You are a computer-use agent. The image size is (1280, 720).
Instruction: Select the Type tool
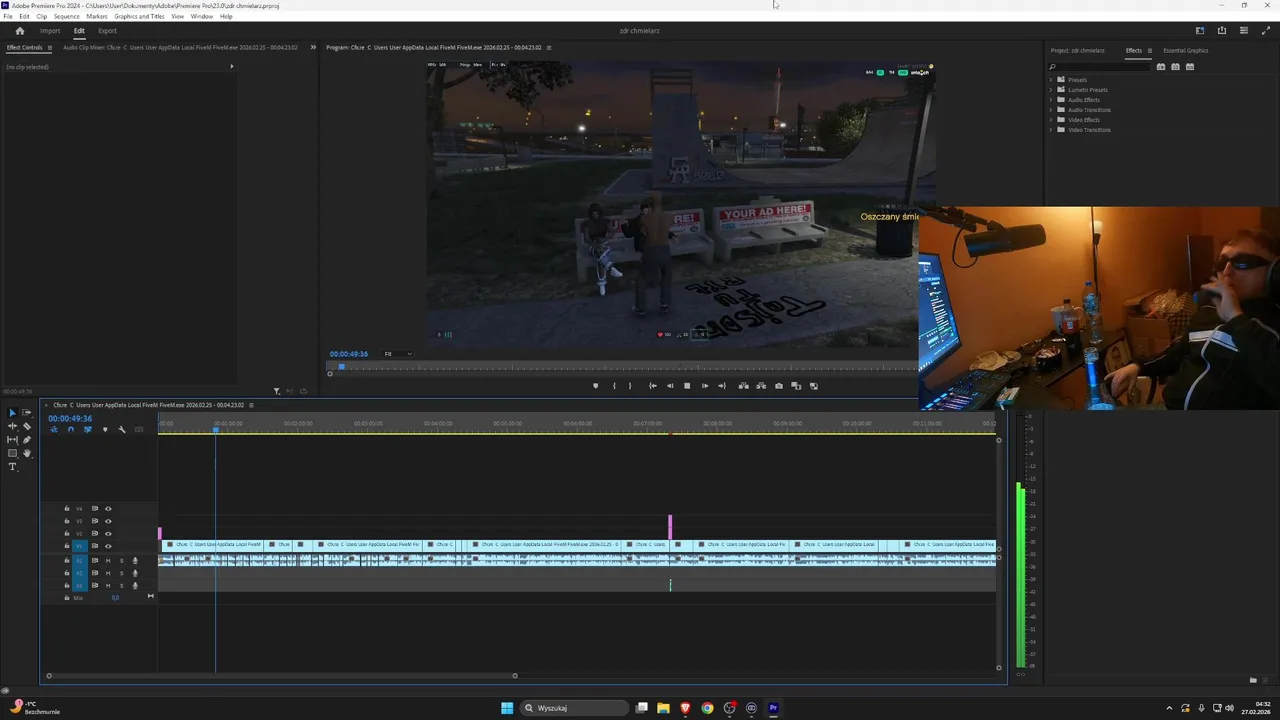tap(13, 467)
